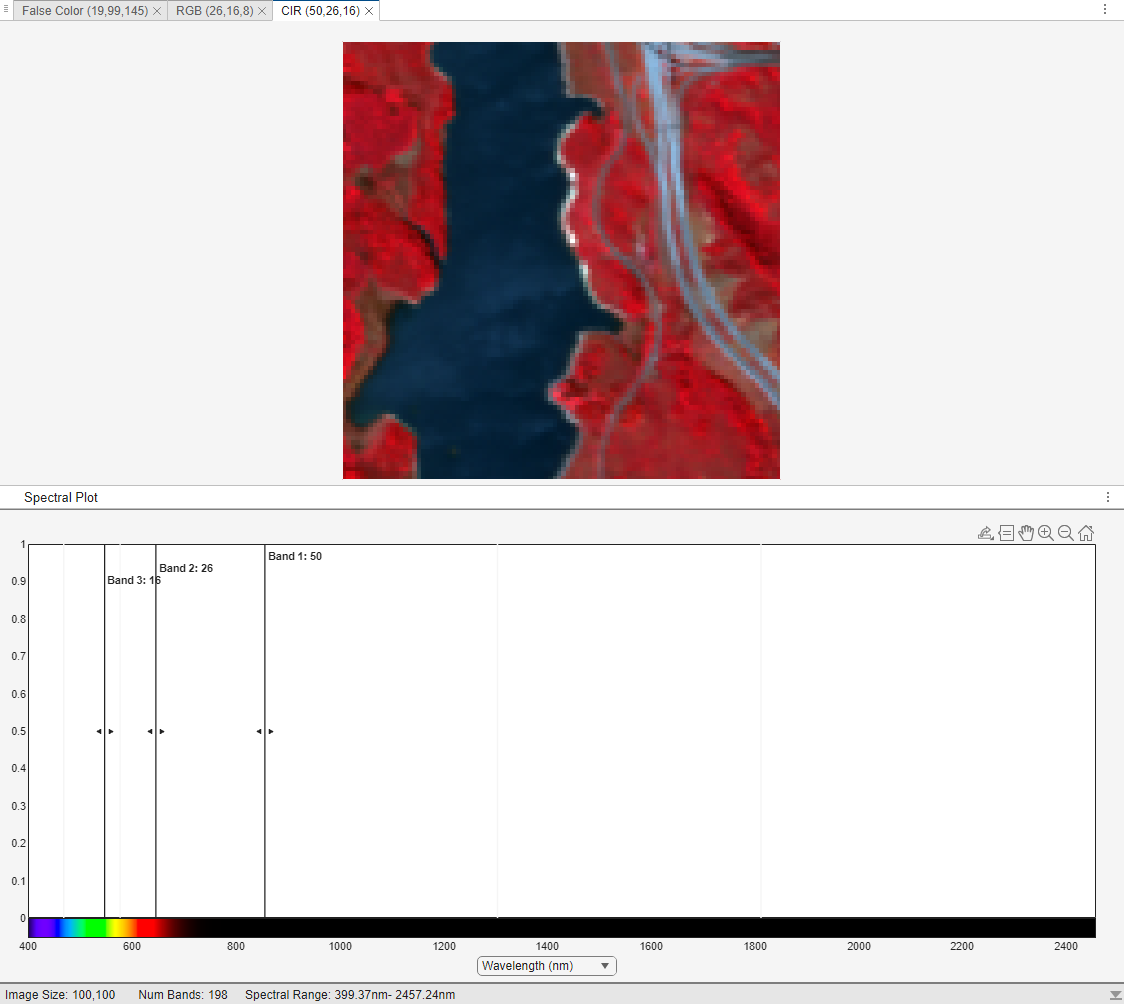Image resolution: width=1124 pixels, height=1004 pixels.
Task: Select the Zoom In tool on the spectral plot
Action: (x=1046, y=532)
